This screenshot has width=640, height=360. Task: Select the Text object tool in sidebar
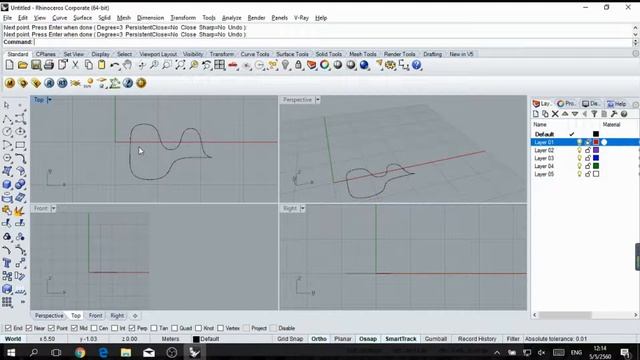pos(7,263)
